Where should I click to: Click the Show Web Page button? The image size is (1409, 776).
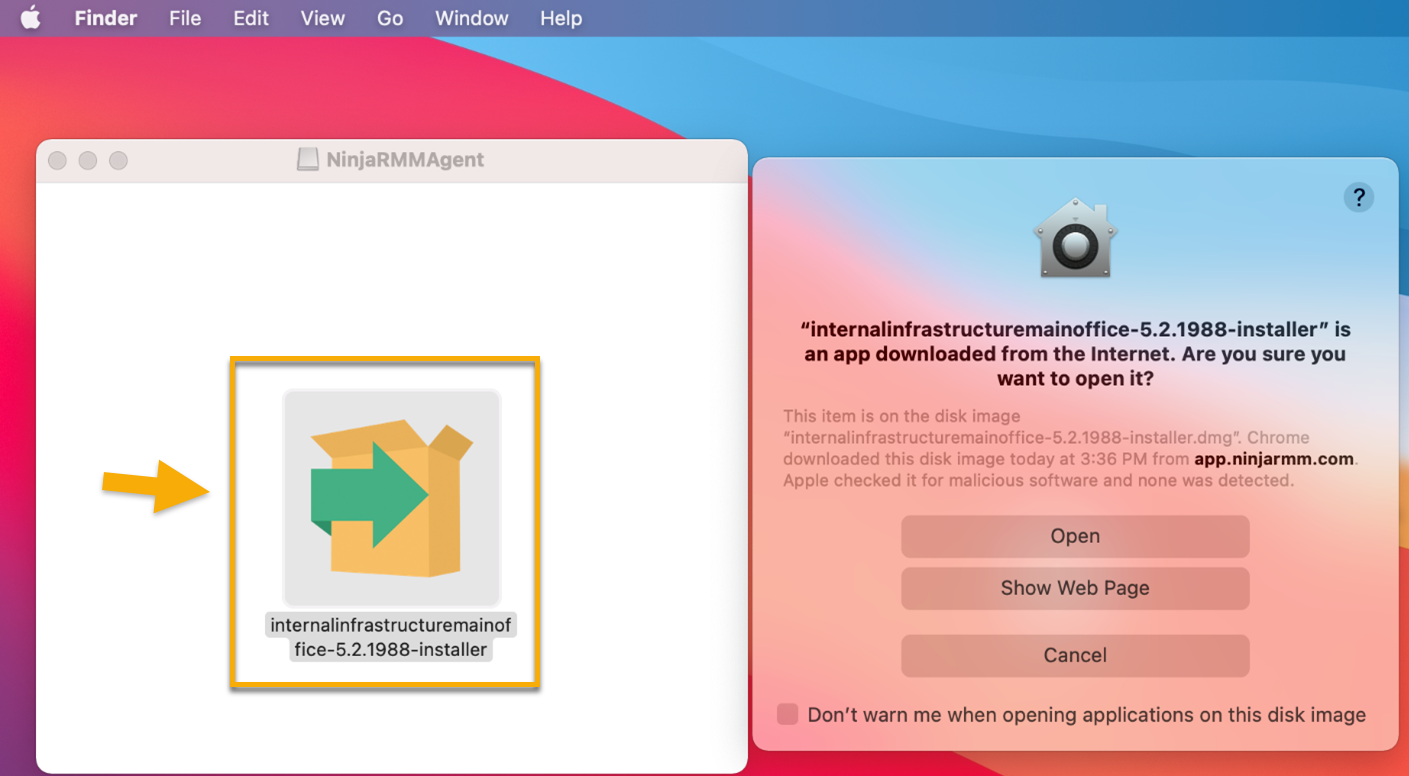coord(1074,588)
